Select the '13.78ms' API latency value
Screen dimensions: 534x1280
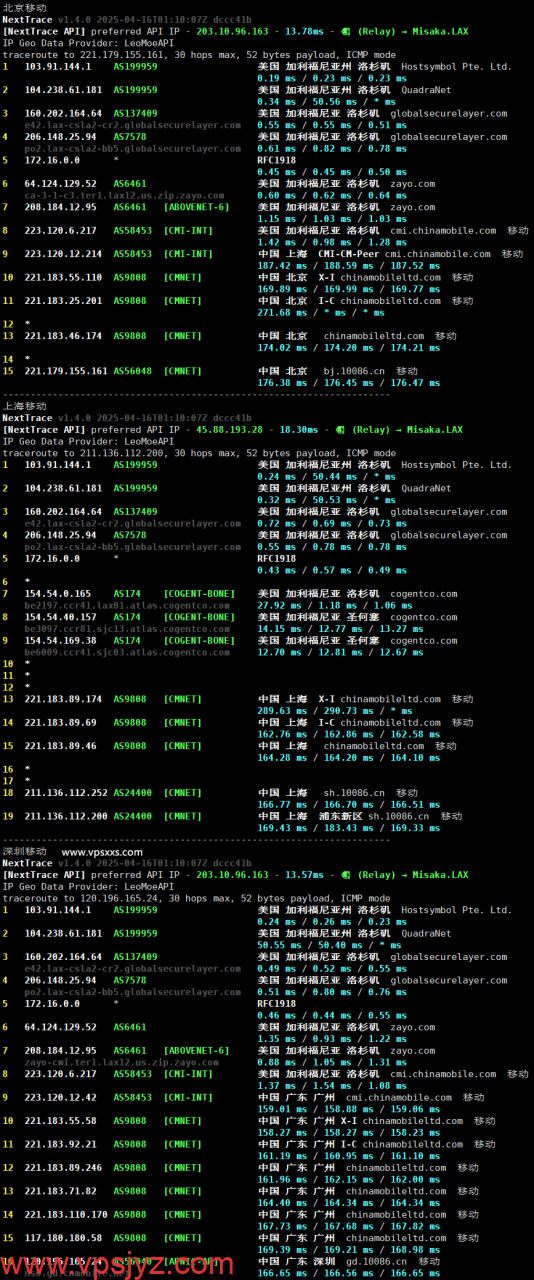[x=303, y=31]
